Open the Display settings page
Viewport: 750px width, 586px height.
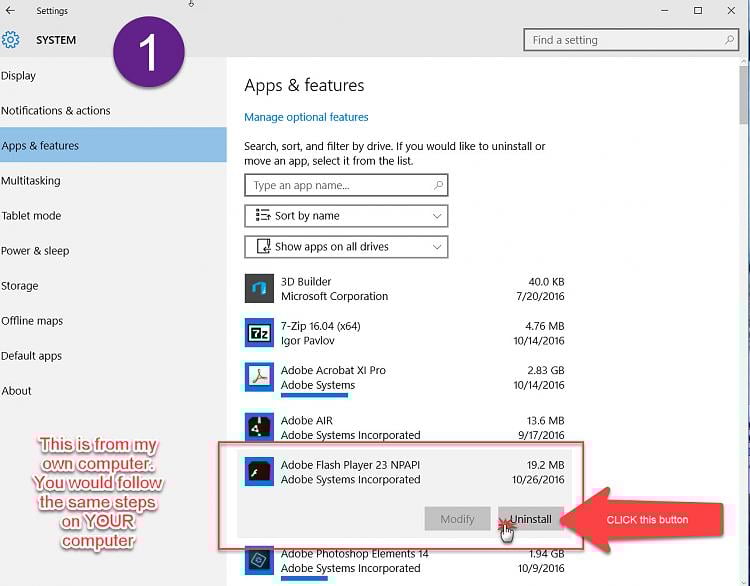click(113, 76)
